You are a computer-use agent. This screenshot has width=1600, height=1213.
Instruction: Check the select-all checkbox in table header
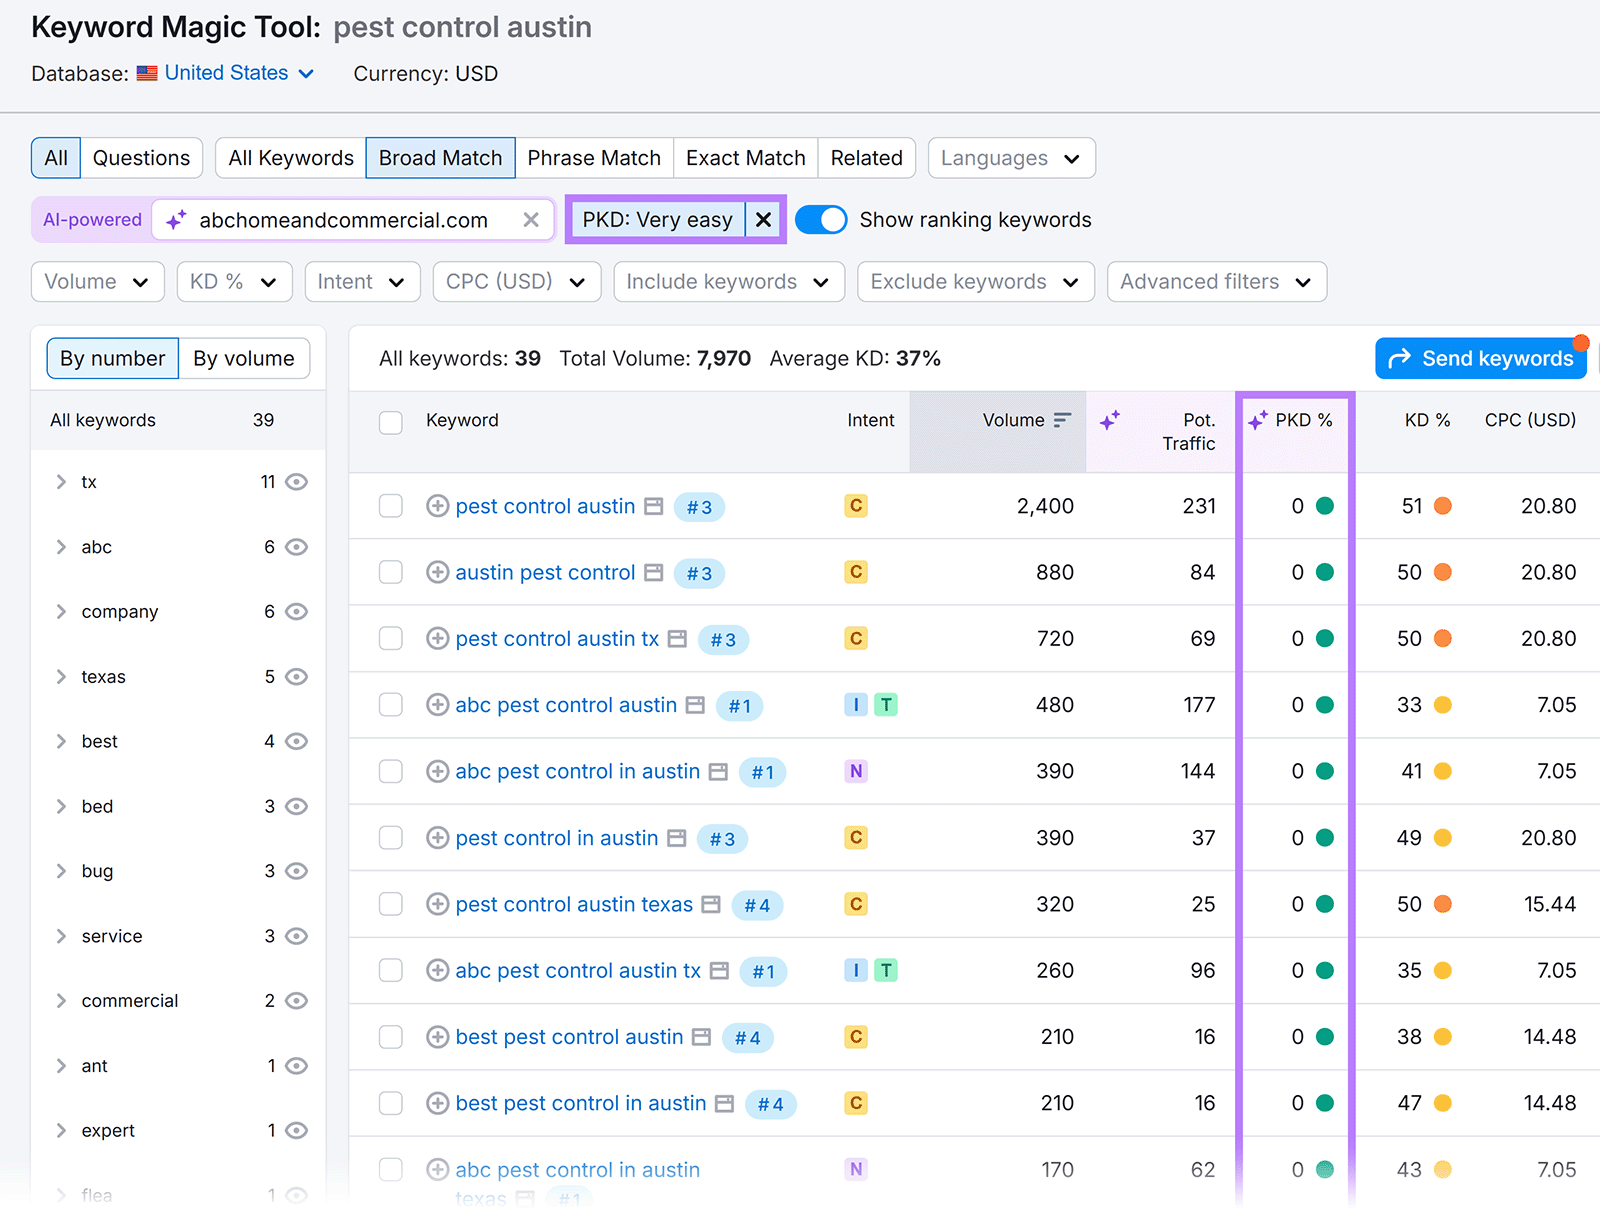[x=390, y=422]
